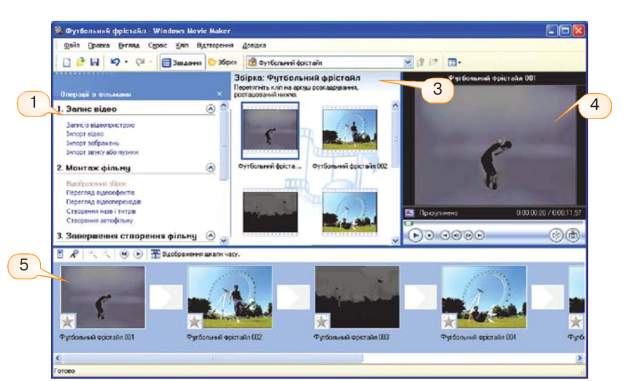Open the Правка menu
This screenshot has height=381, width=630.
(x=98, y=45)
